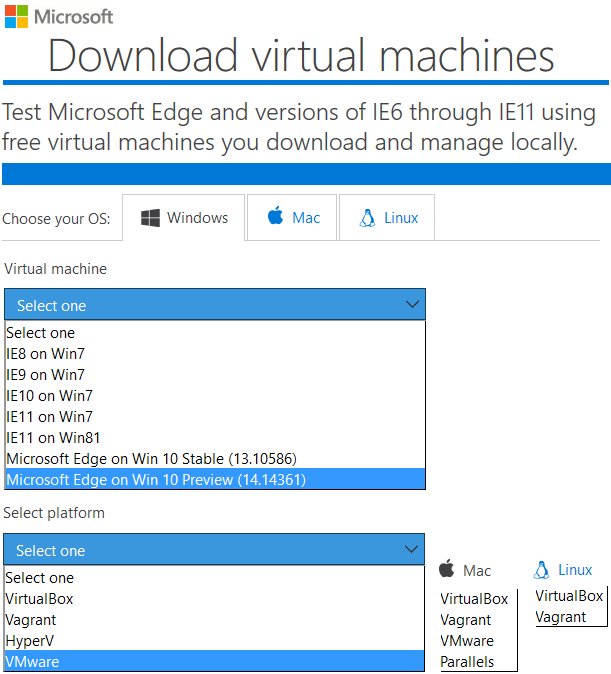Image resolution: width=611 pixels, height=674 pixels.
Task: Select HyperV platform option
Action: [214, 641]
